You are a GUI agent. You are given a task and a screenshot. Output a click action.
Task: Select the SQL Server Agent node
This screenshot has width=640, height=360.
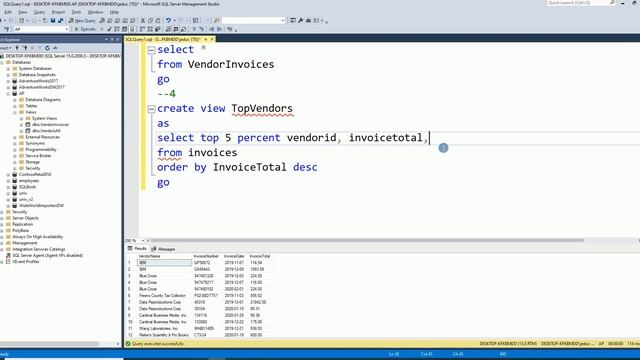(x=47, y=256)
